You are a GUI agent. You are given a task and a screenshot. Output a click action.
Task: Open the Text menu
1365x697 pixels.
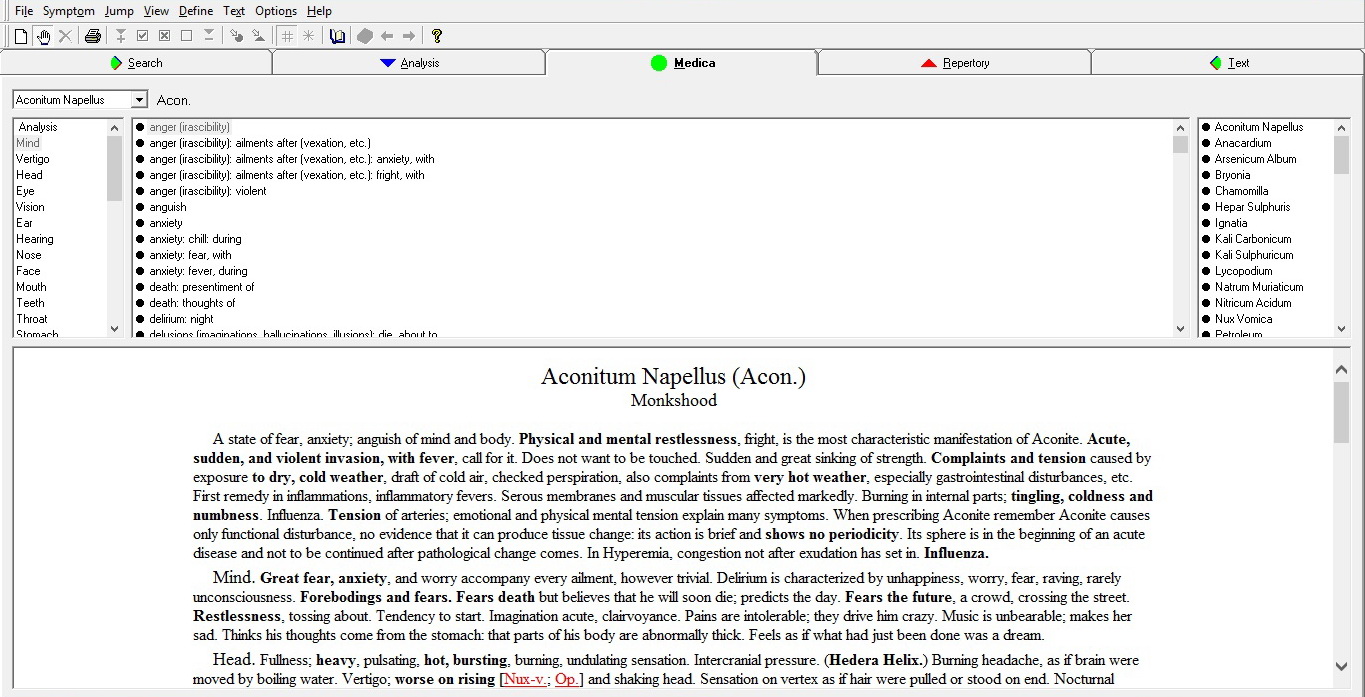click(234, 11)
